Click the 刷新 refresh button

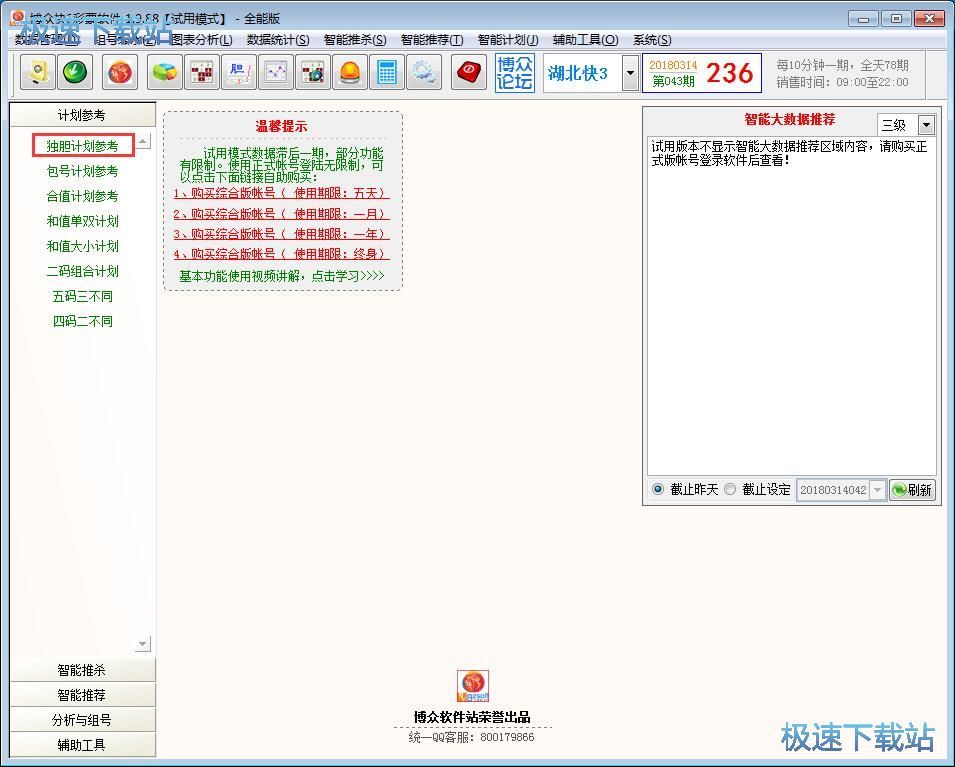[x=912, y=490]
